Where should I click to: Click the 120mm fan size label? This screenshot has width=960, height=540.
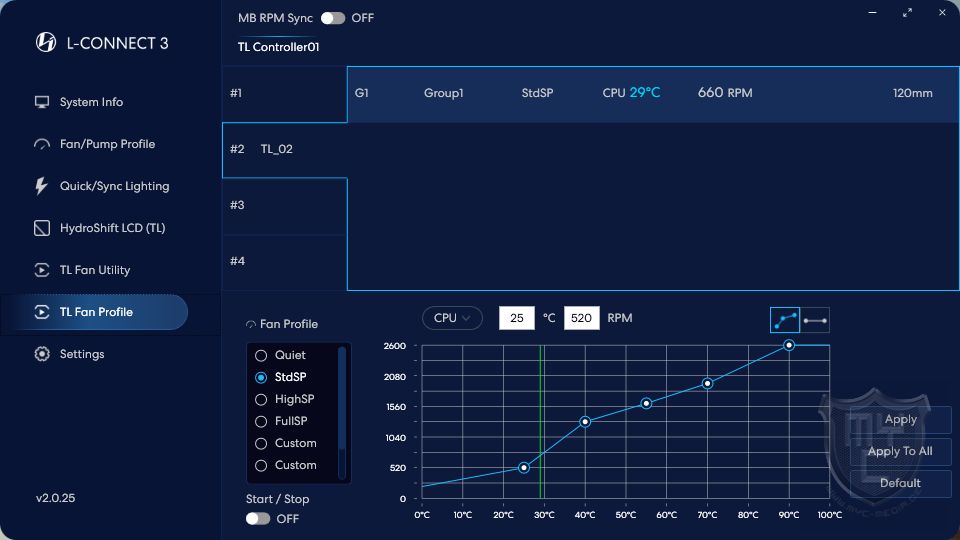click(x=913, y=94)
